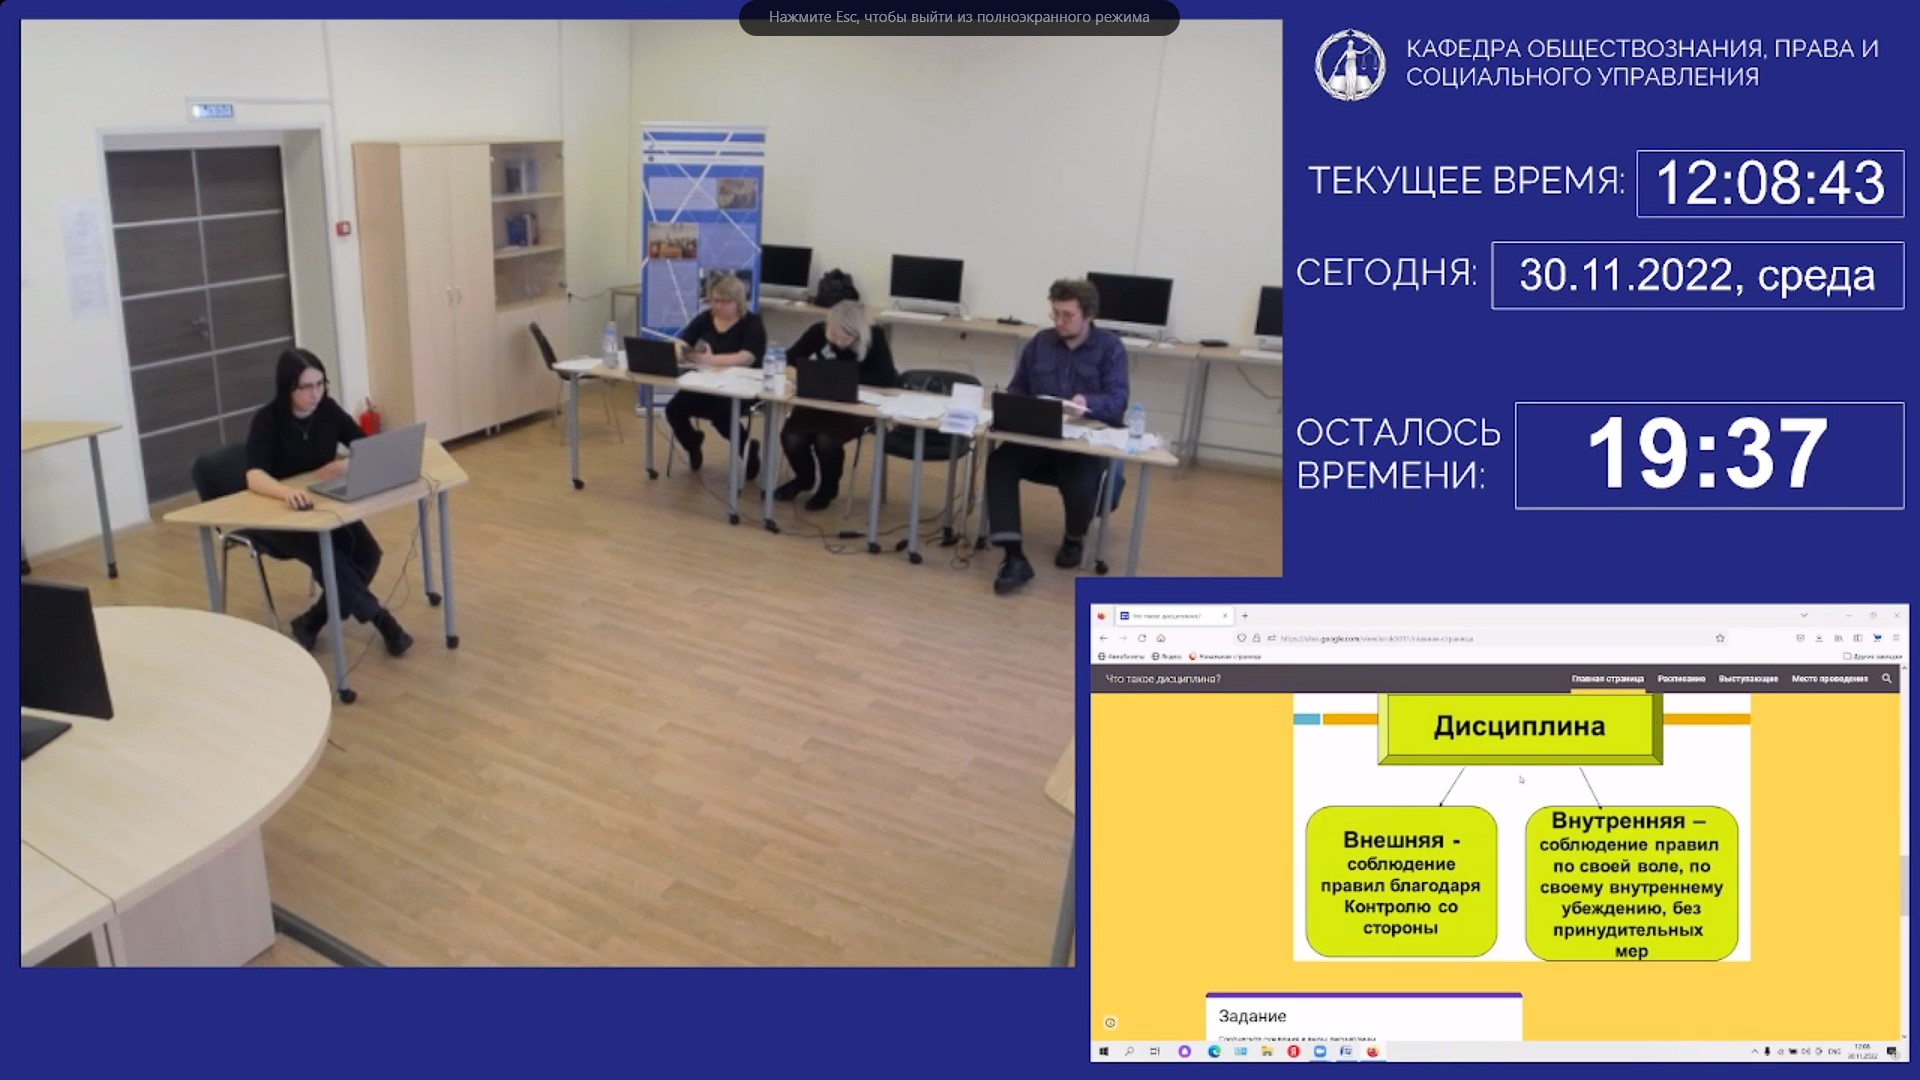
Task: Expand the system tray hidden icons arrow
Action: point(1754,1052)
